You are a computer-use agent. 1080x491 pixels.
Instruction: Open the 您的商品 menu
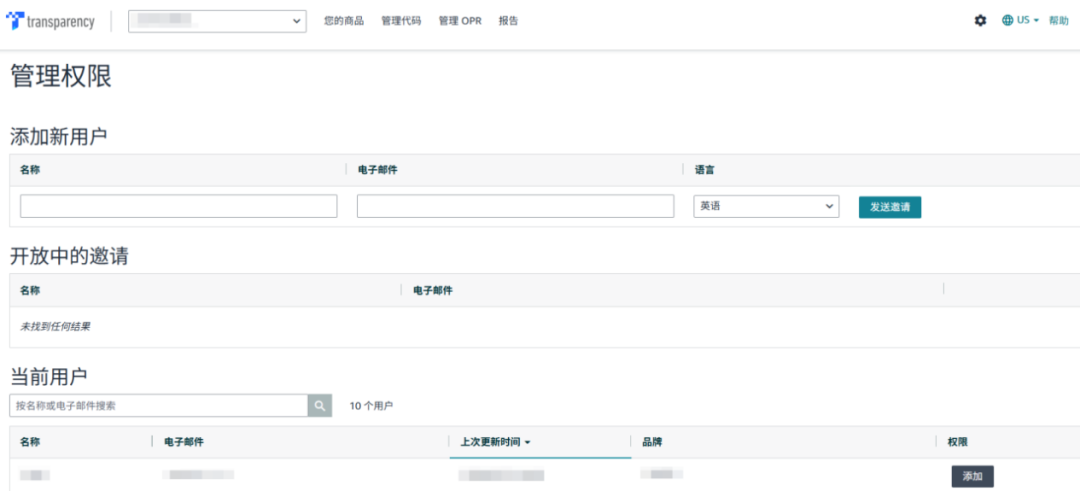coord(344,21)
